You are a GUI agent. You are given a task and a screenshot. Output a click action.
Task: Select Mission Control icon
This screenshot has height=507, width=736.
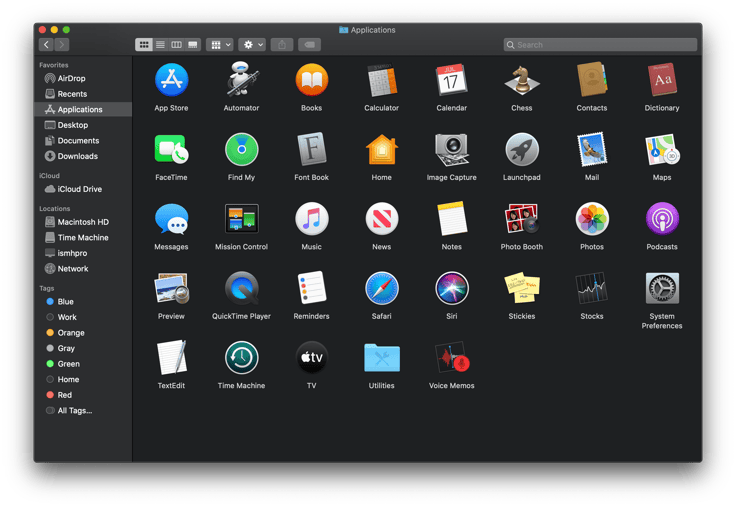pyautogui.click(x=241, y=219)
